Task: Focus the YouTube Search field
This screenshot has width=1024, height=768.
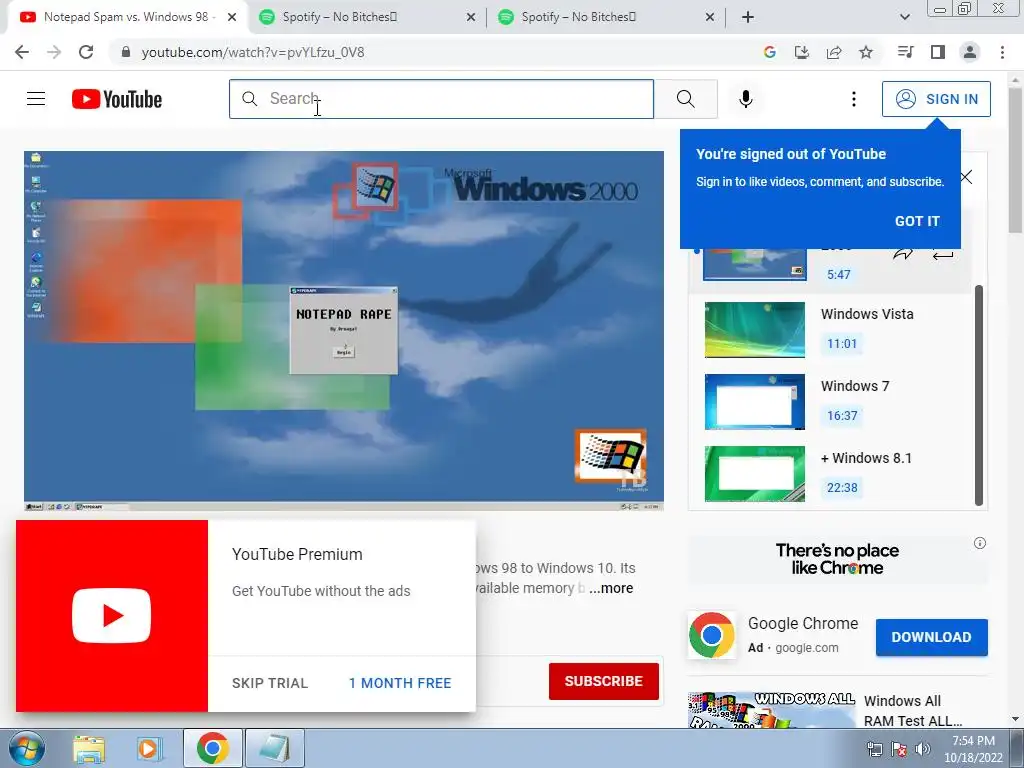Action: pyautogui.click(x=441, y=99)
